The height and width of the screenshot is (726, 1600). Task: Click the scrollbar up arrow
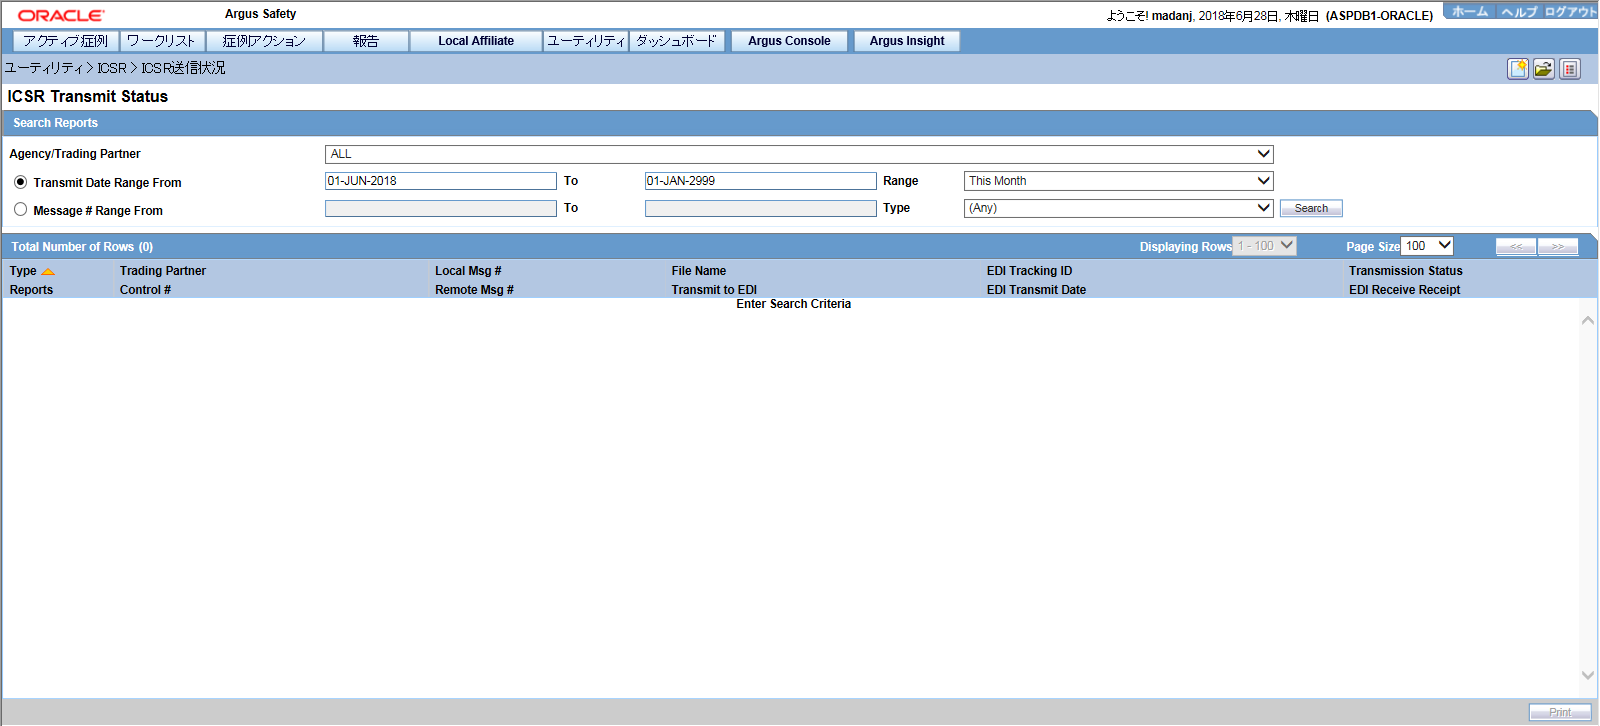coord(1588,321)
